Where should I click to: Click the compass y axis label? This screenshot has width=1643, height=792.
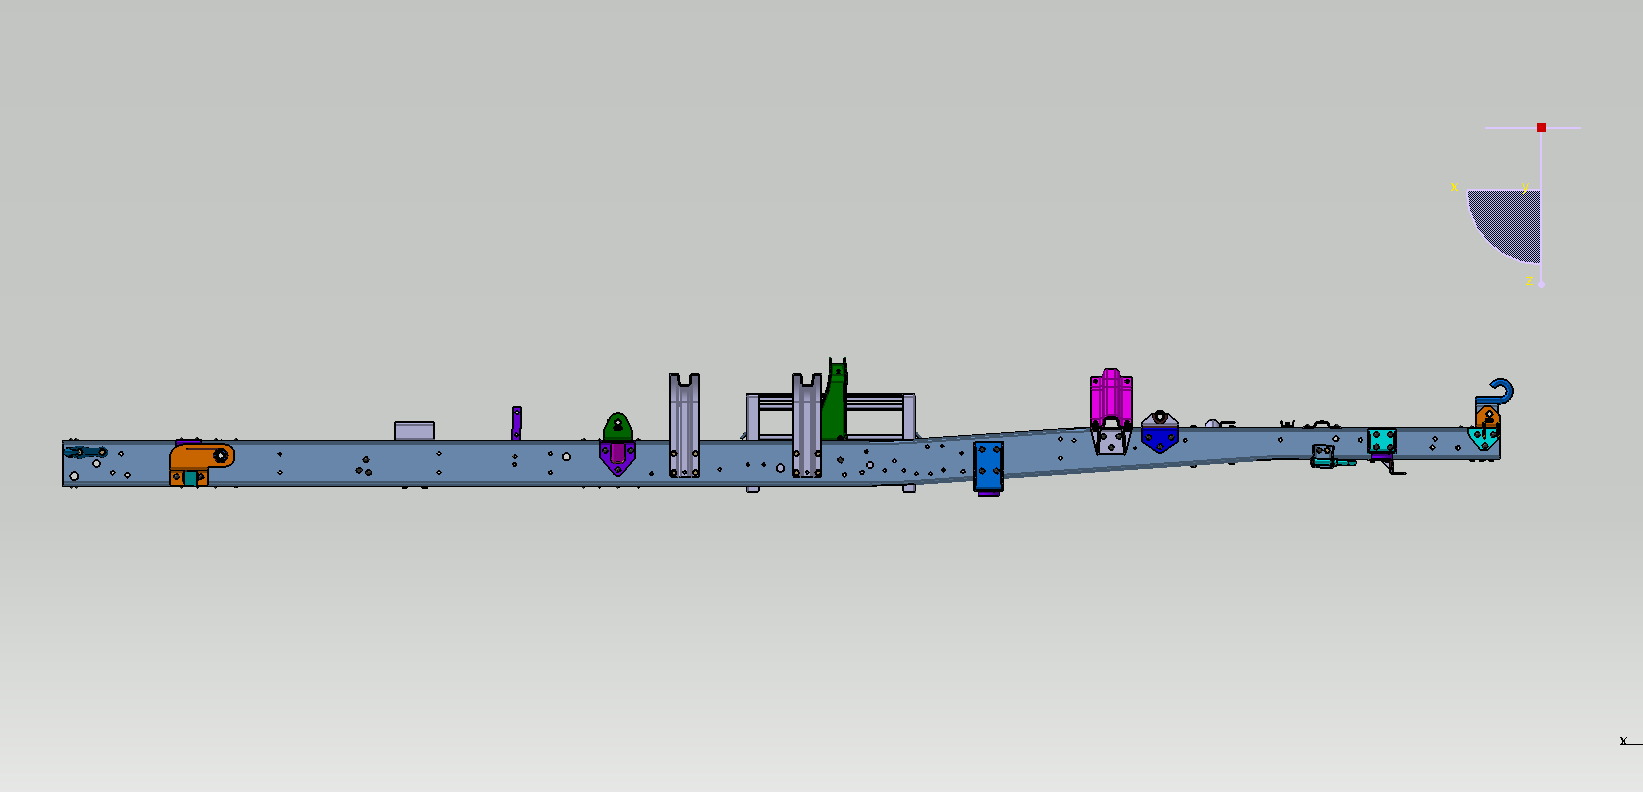(x=1524, y=188)
